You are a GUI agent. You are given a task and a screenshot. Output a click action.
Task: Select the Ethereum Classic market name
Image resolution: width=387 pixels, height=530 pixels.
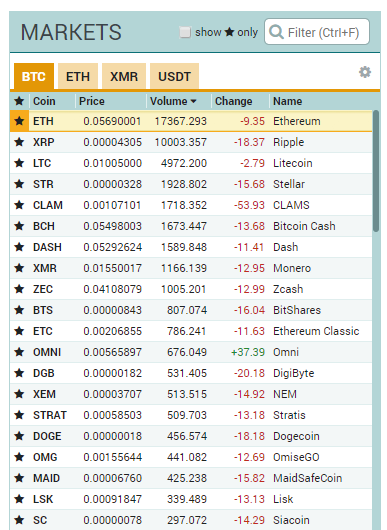click(x=316, y=331)
